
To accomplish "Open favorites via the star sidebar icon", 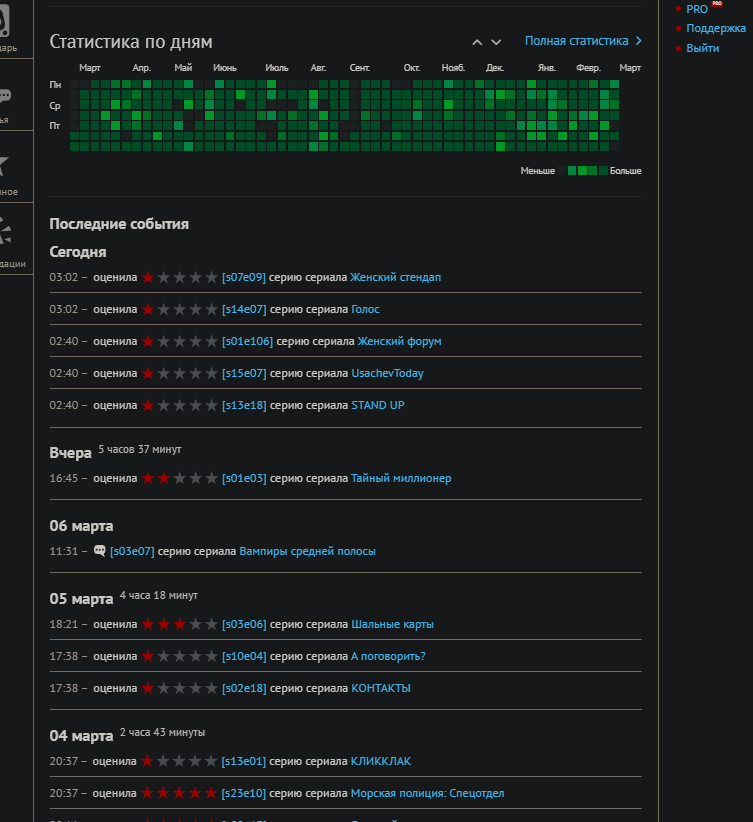I will (5, 167).
